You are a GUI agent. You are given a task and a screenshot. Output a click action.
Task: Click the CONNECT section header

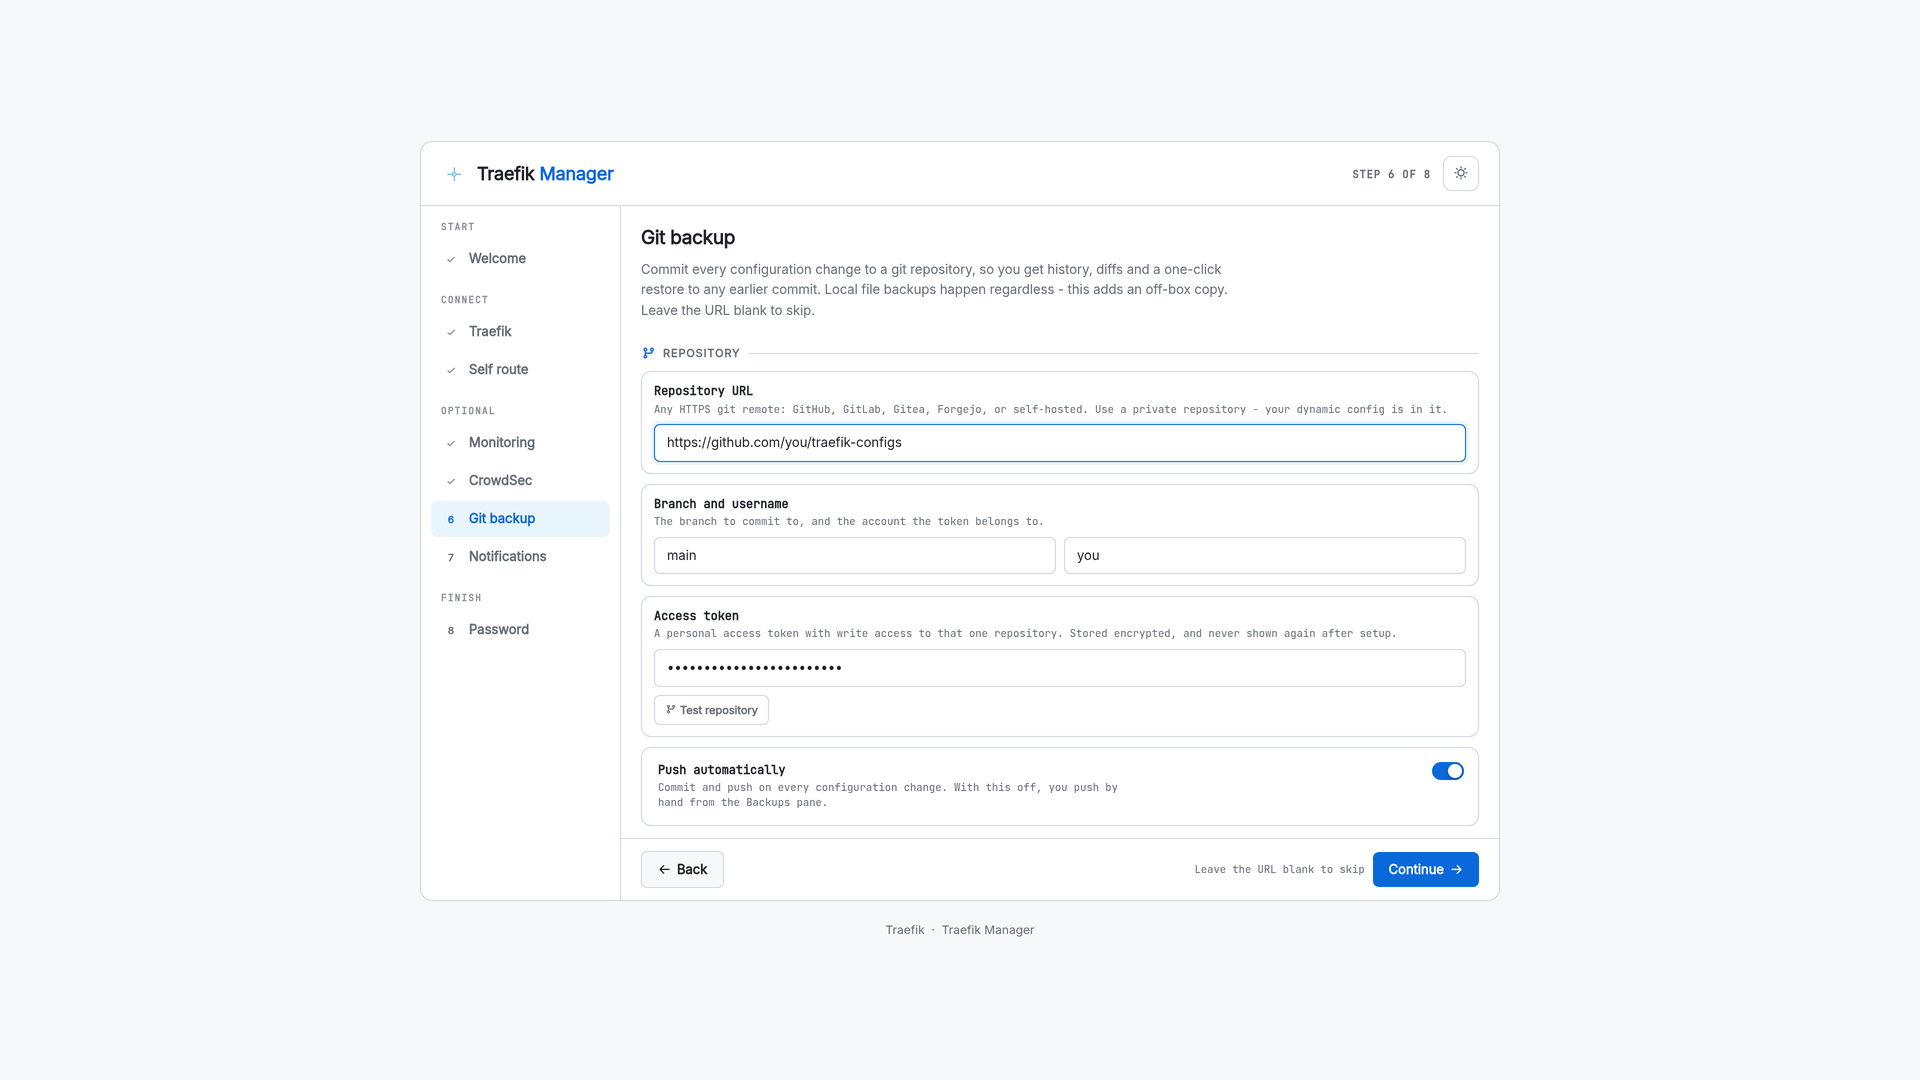point(464,300)
